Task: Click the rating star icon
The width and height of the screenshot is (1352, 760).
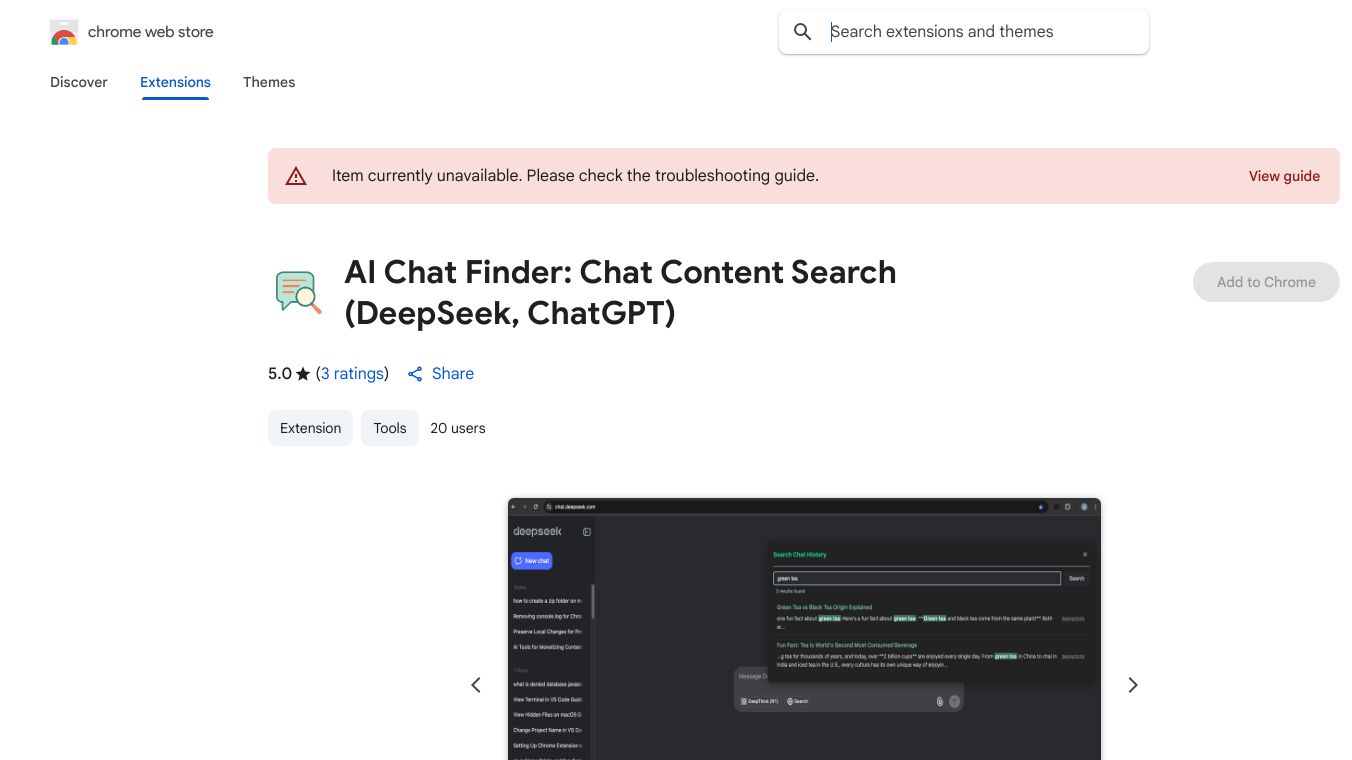Action: 303,374
